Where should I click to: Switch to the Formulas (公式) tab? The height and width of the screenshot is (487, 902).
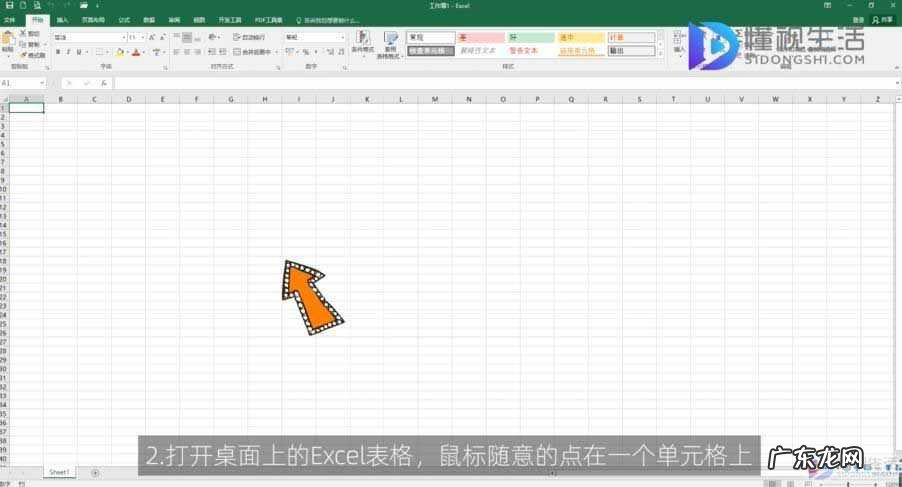(x=124, y=20)
